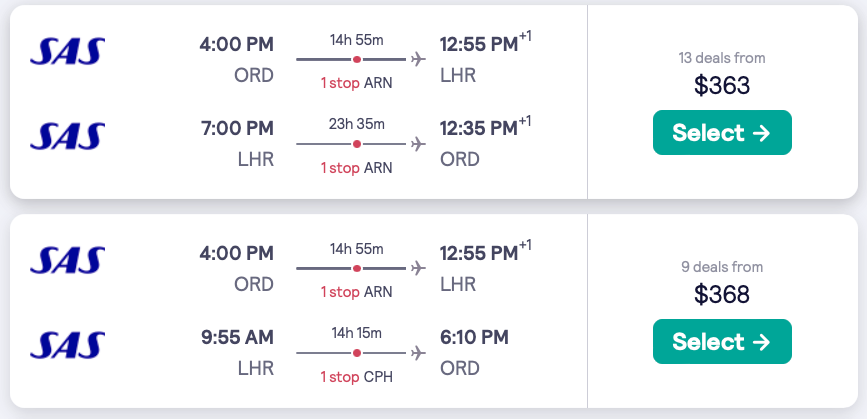Click the SAS logo for the 9:55 AM return flight
This screenshot has width=867, height=419.
pyautogui.click(x=68, y=344)
